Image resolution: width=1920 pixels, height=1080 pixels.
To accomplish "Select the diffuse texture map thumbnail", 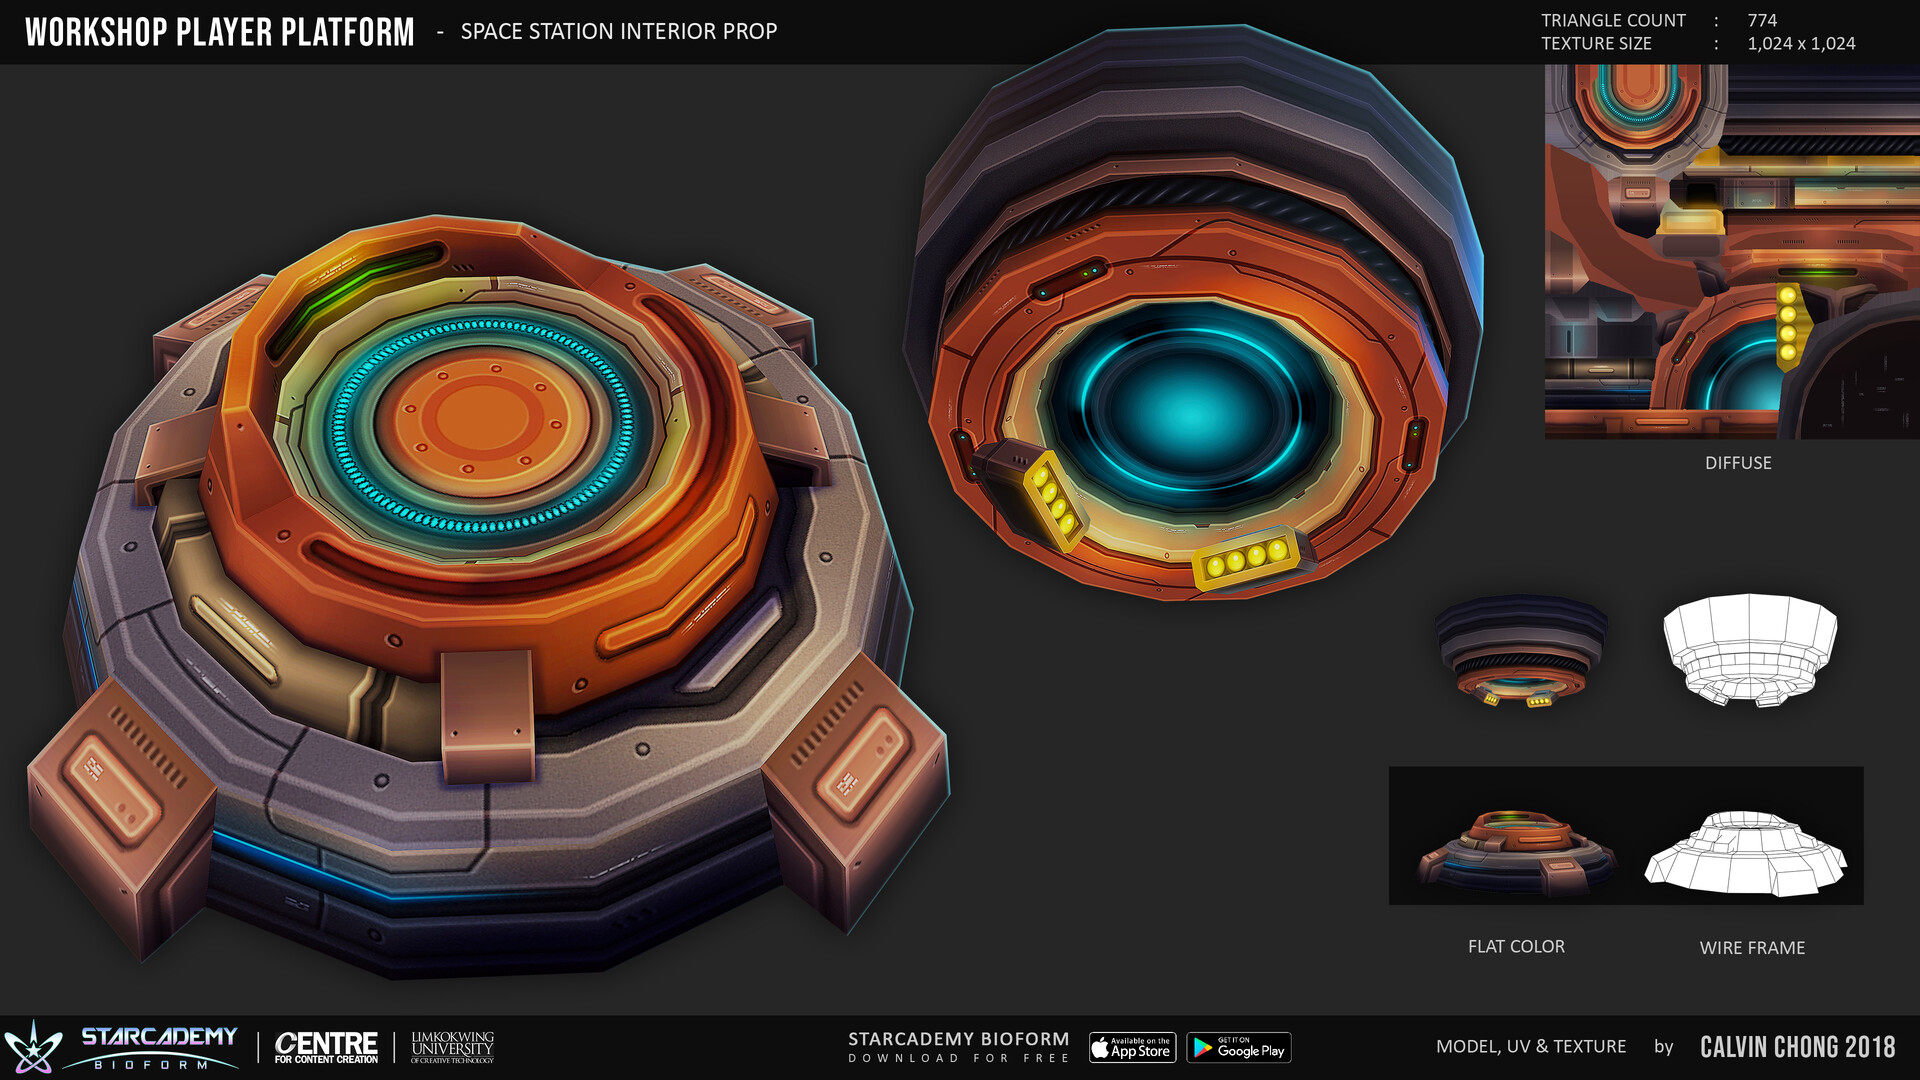I will (x=1732, y=252).
